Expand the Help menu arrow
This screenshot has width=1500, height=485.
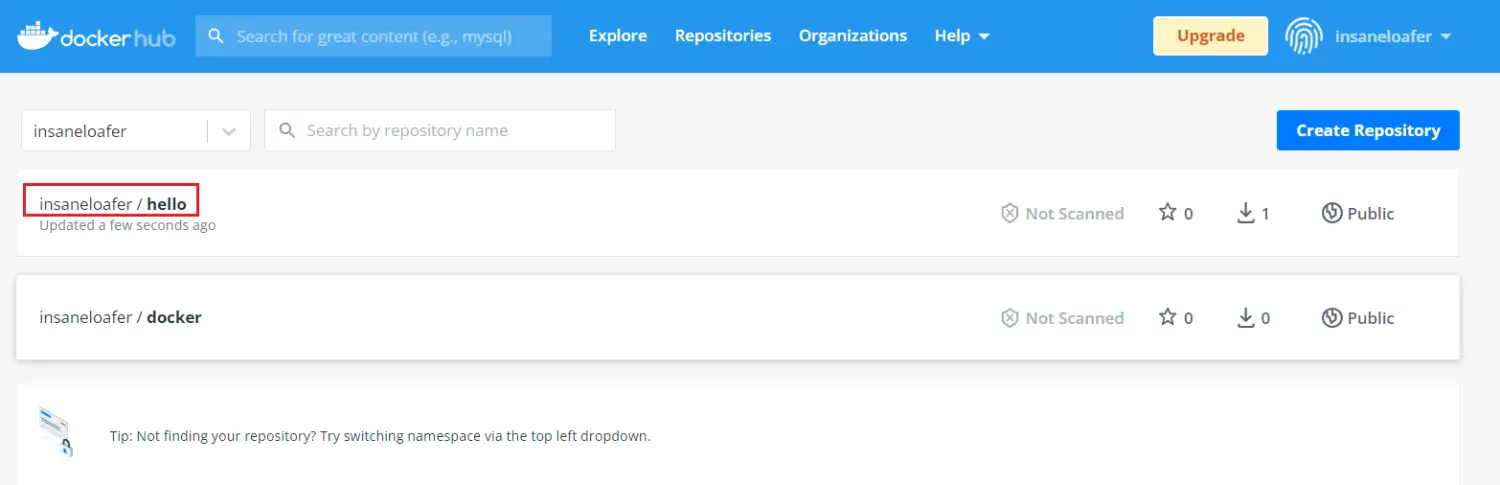point(984,36)
